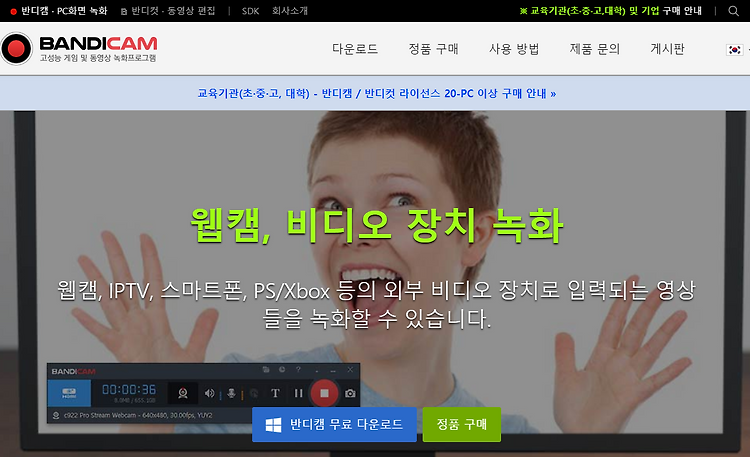
Task: Open the SDK link
Action: (251, 11)
